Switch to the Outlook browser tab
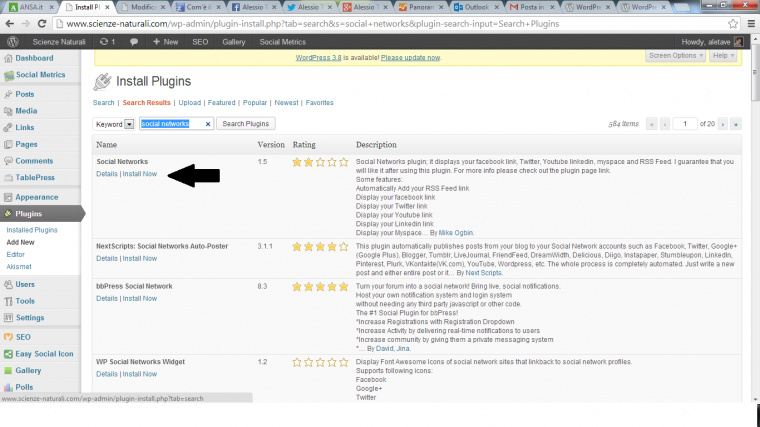Image resolution: width=760 pixels, height=427 pixels. (476, 7)
